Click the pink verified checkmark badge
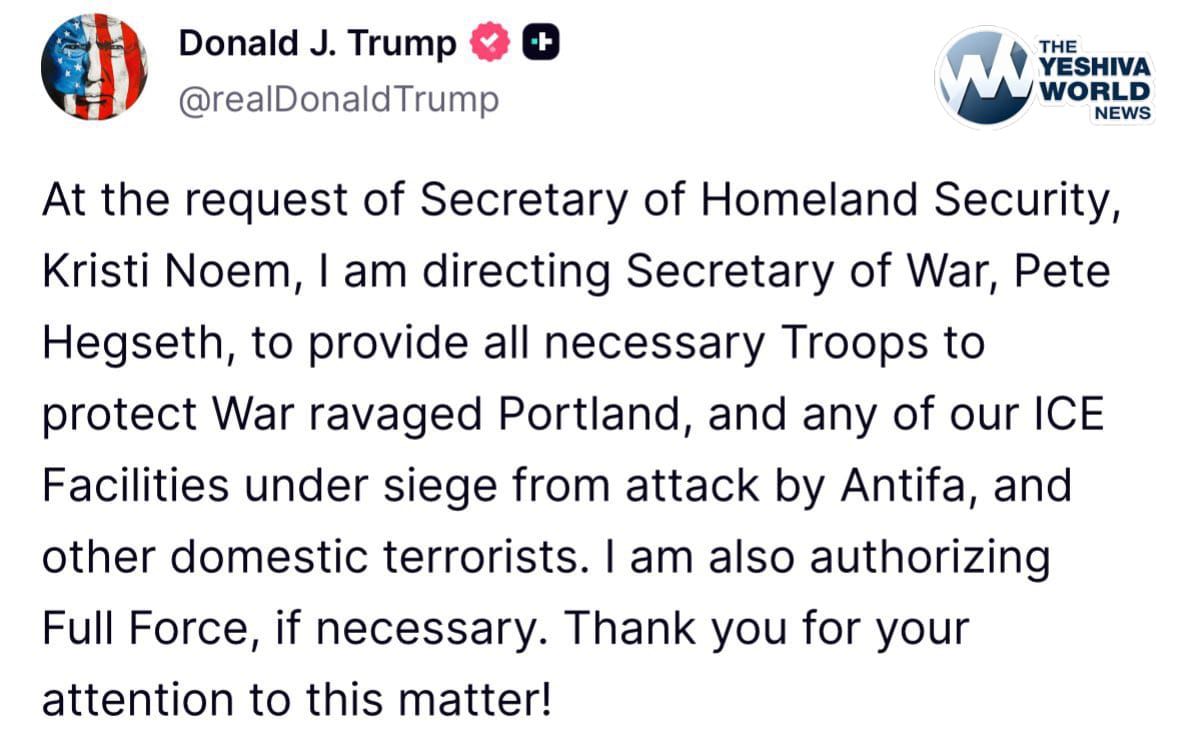The height and width of the screenshot is (750, 1179). [491, 44]
